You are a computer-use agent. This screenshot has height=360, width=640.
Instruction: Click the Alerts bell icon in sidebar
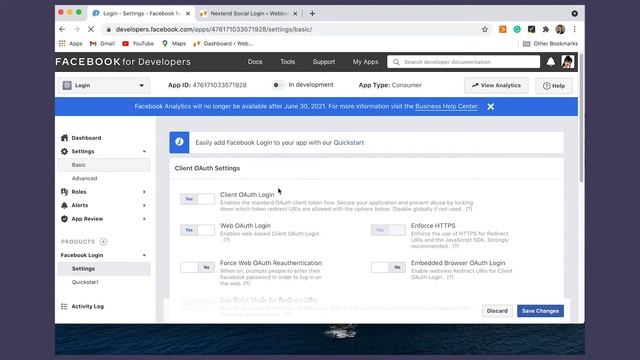tap(64, 205)
